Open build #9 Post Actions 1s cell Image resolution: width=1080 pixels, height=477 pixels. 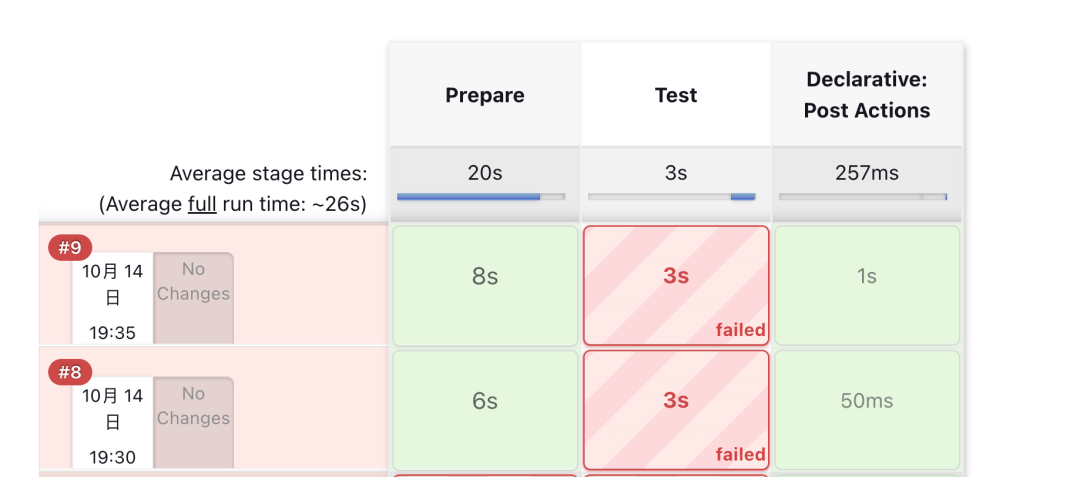coord(867,286)
